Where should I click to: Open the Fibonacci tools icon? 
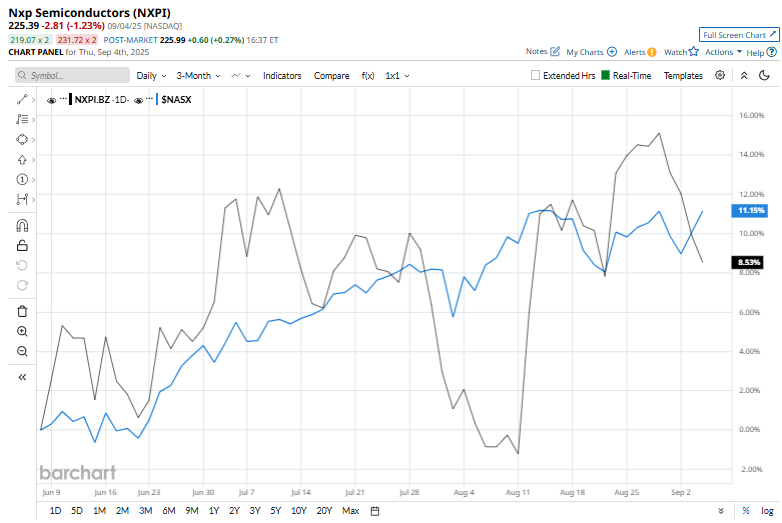coord(21,120)
